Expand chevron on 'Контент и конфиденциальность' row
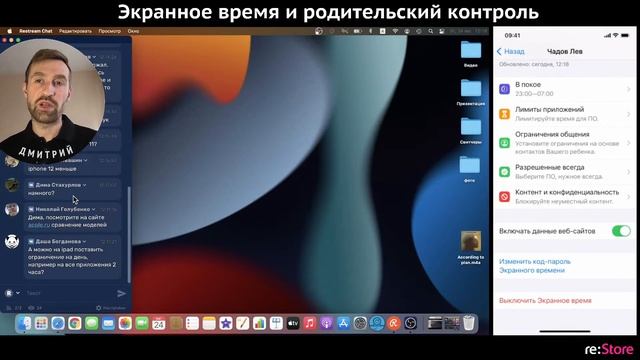Screen dimensions: 640x360 [x=629, y=197]
